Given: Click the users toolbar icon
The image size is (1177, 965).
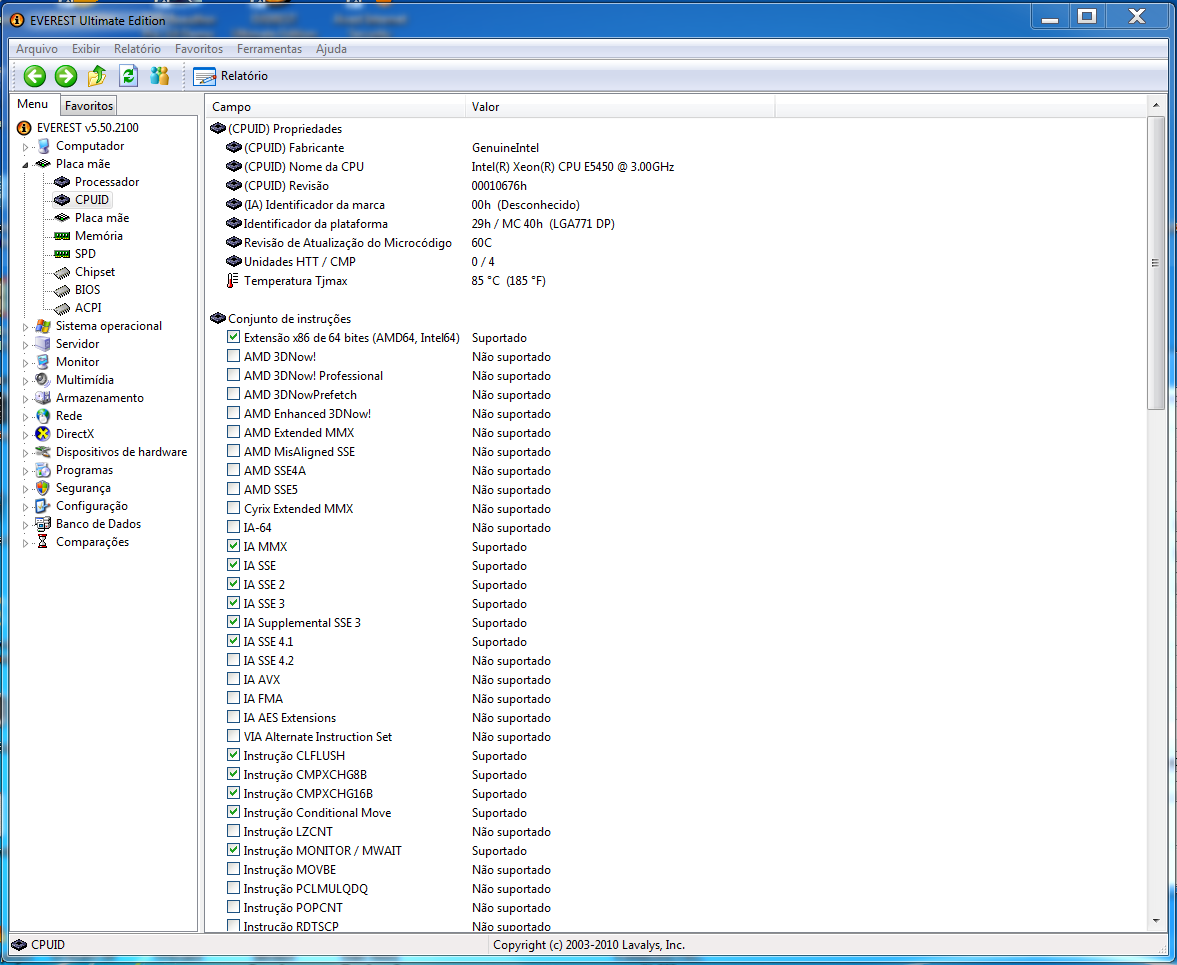Looking at the screenshot, I should [159, 76].
